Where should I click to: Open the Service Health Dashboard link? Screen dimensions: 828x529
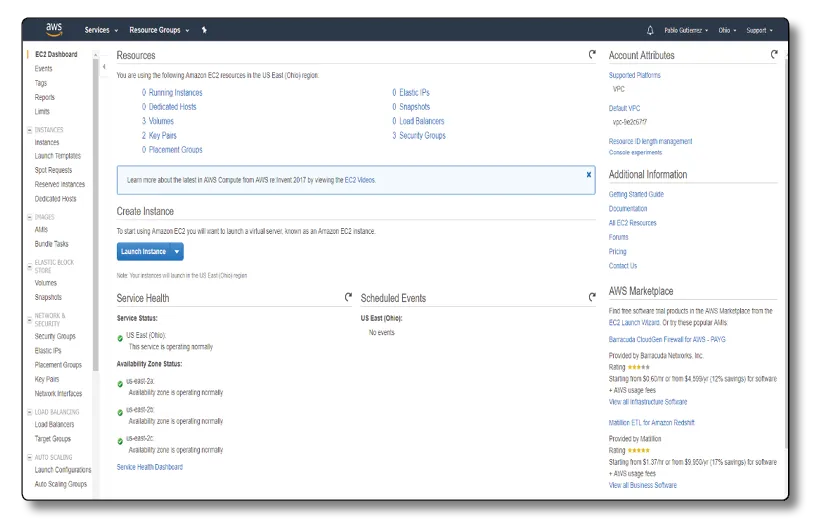coord(149,467)
